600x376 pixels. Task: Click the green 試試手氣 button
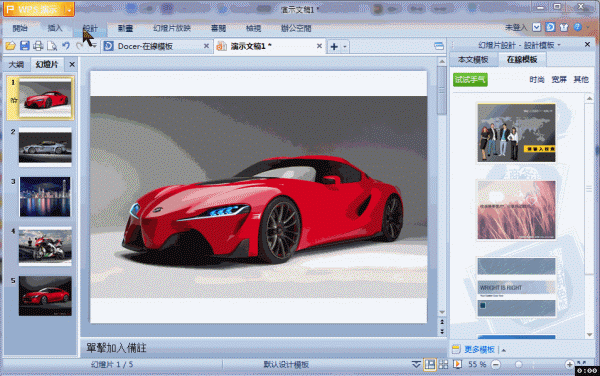[470, 80]
